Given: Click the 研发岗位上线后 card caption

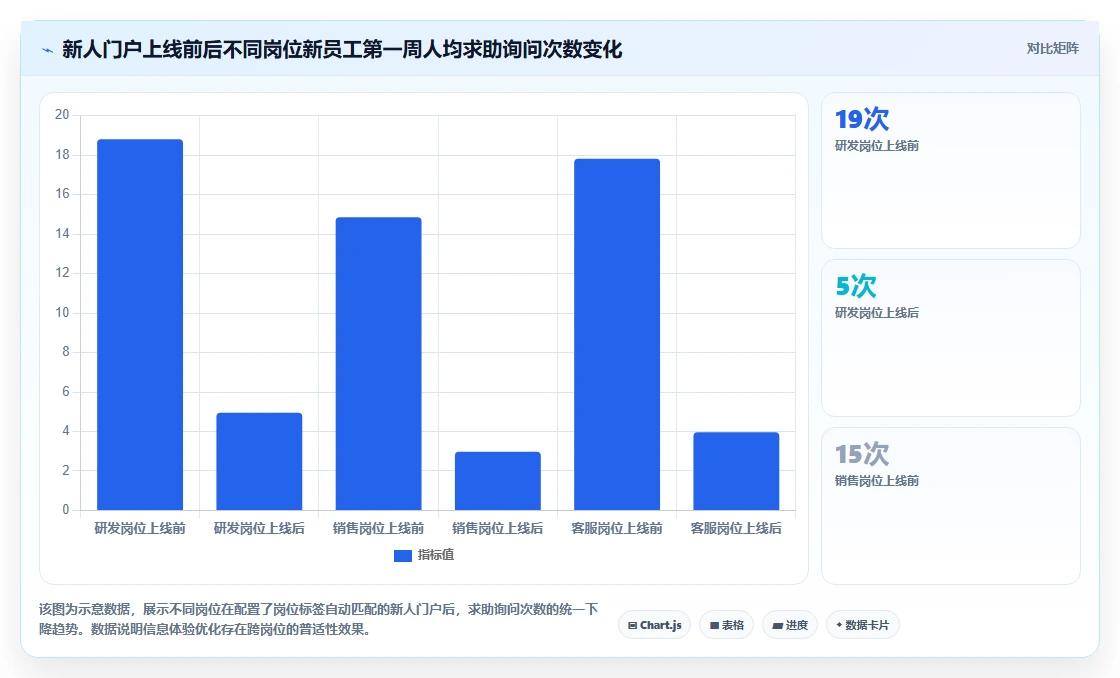Looking at the screenshot, I should [876, 313].
